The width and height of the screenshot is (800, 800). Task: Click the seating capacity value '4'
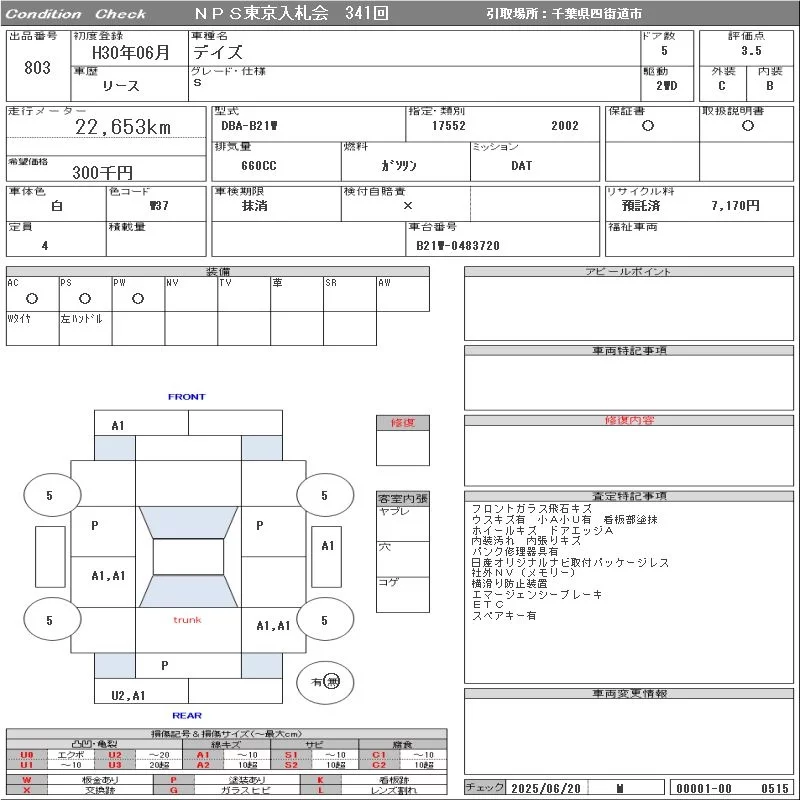click(x=45, y=246)
